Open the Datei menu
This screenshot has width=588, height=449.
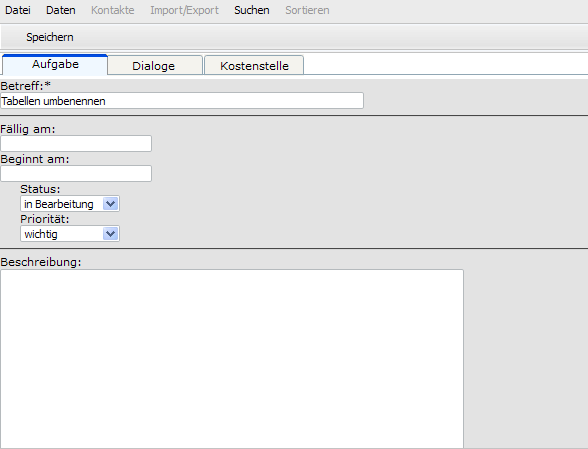coord(18,10)
